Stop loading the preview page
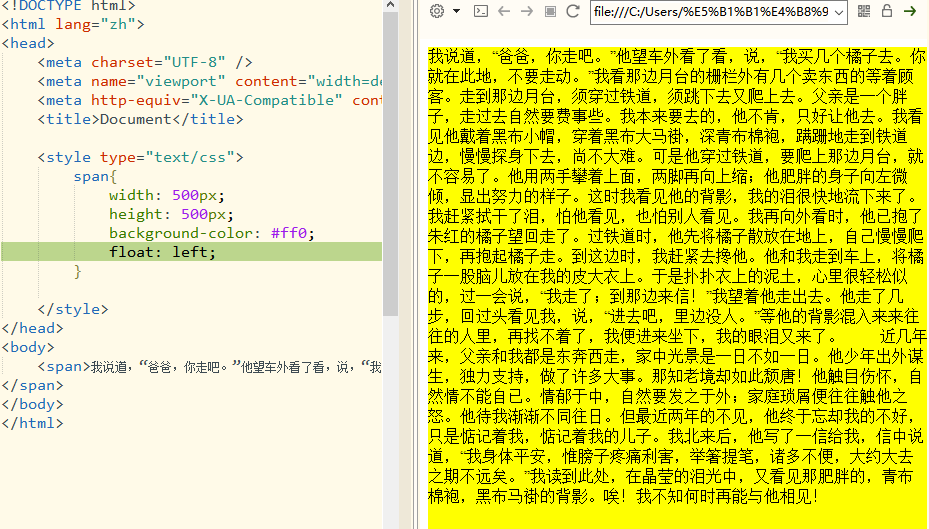Screen dimensions: 929x529 click(550, 11)
